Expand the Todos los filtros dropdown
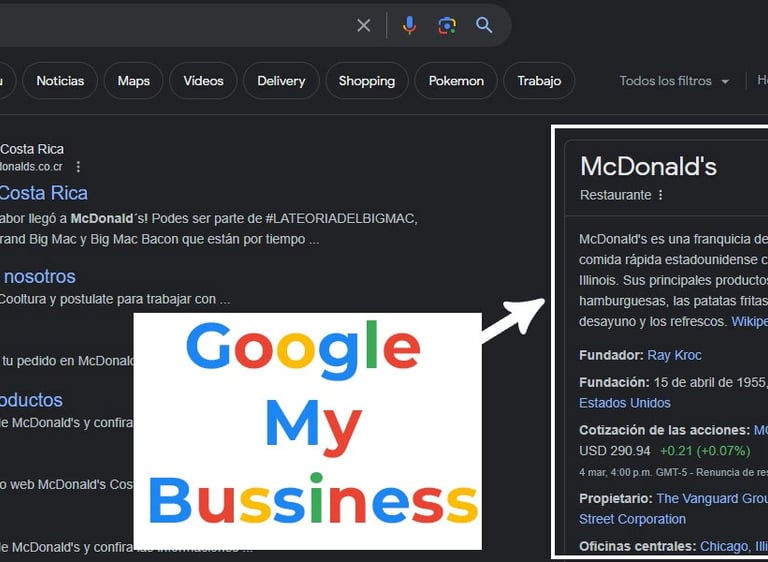 point(674,81)
